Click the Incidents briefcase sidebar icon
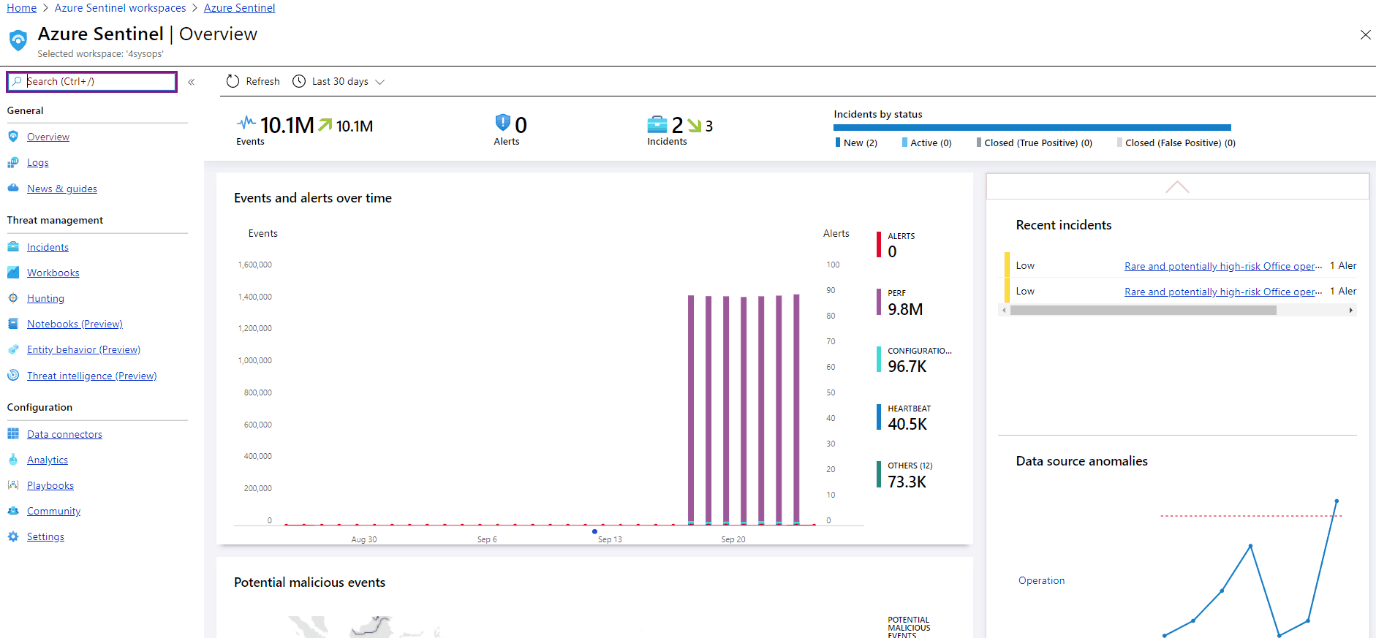The image size is (1376, 638). coord(13,246)
